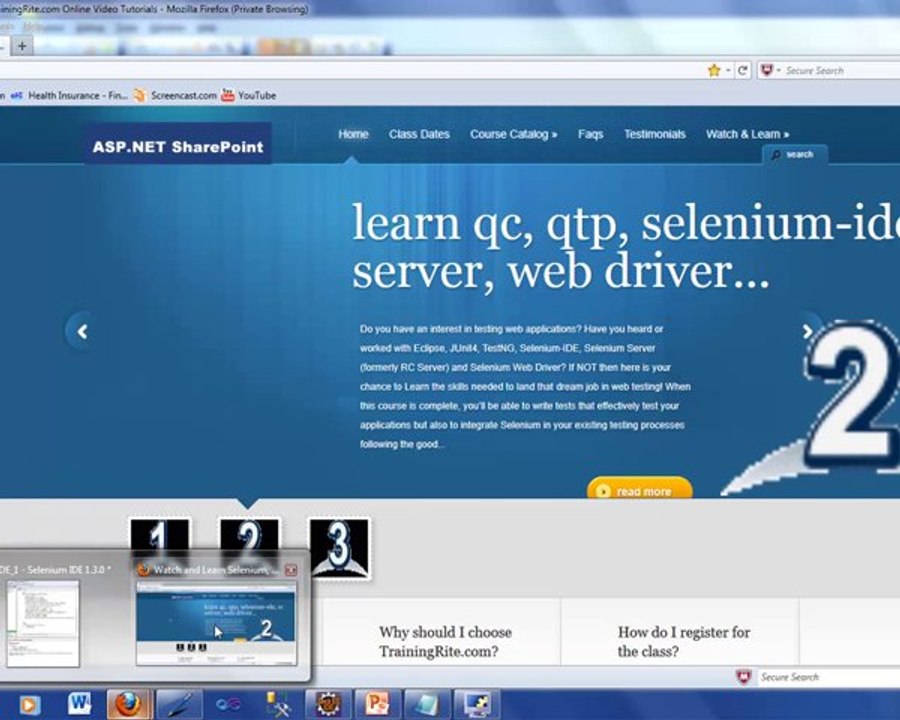Switch to the Selenium IDE 1.3.0 window preview
This screenshot has width=900, height=720.
(42, 623)
